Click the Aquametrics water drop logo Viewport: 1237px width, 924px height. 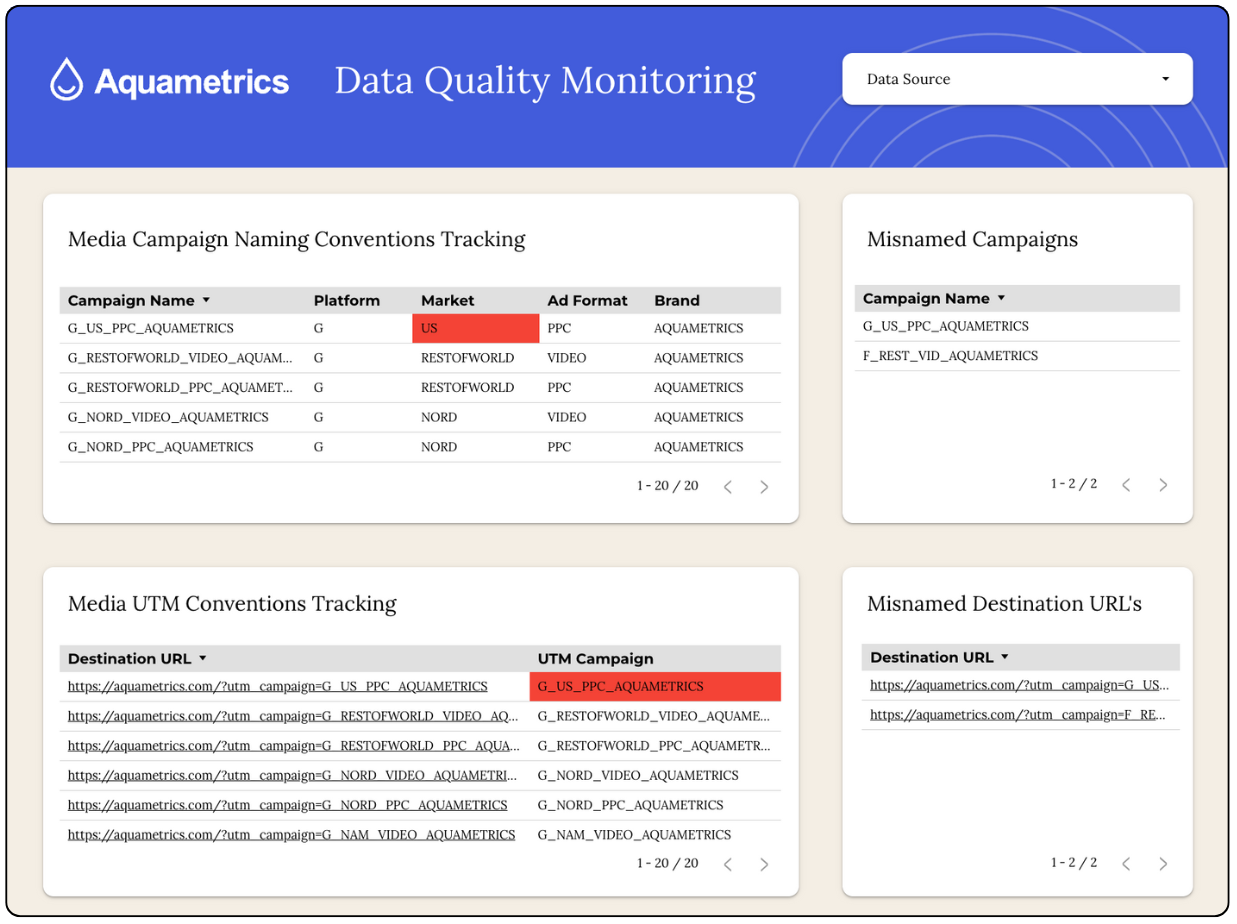pyautogui.click(x=67, y=80)
